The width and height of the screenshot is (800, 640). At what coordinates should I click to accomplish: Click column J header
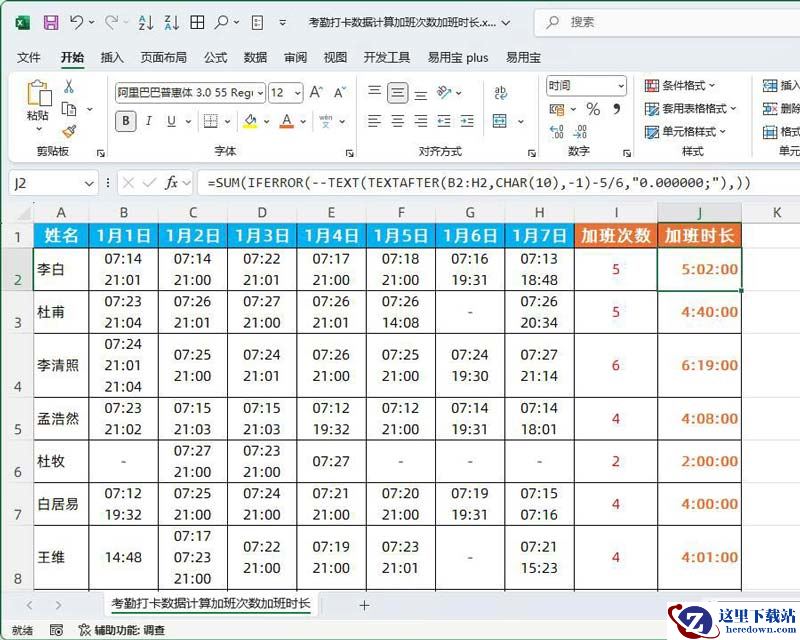699,212
